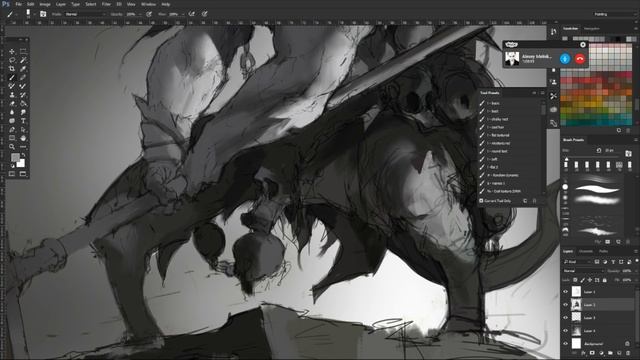
Task: Hang up the Skype call
Action: pos(580,59)
